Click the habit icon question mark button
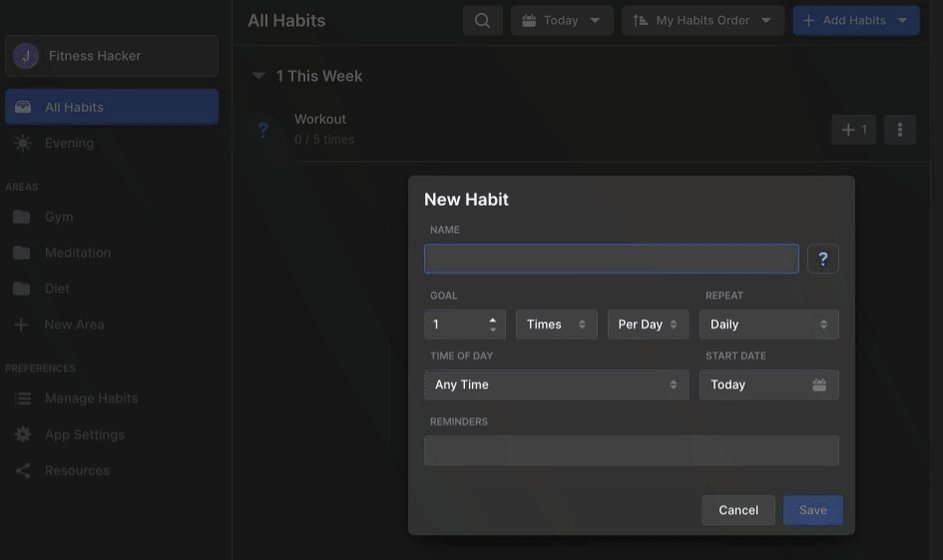Screen dimensions: 943x560 pos(823,259)
